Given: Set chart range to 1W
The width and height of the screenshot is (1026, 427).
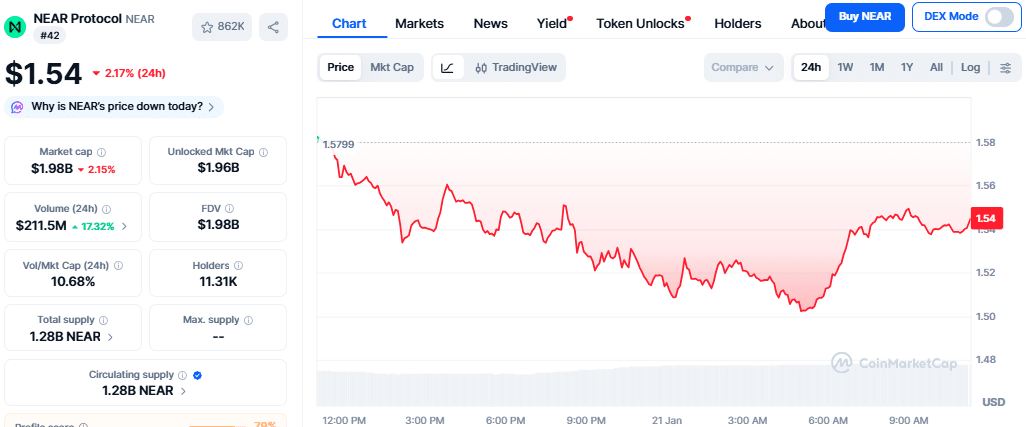Looking at the screenshot, I should pyautogui.click(x=845, y=67).
